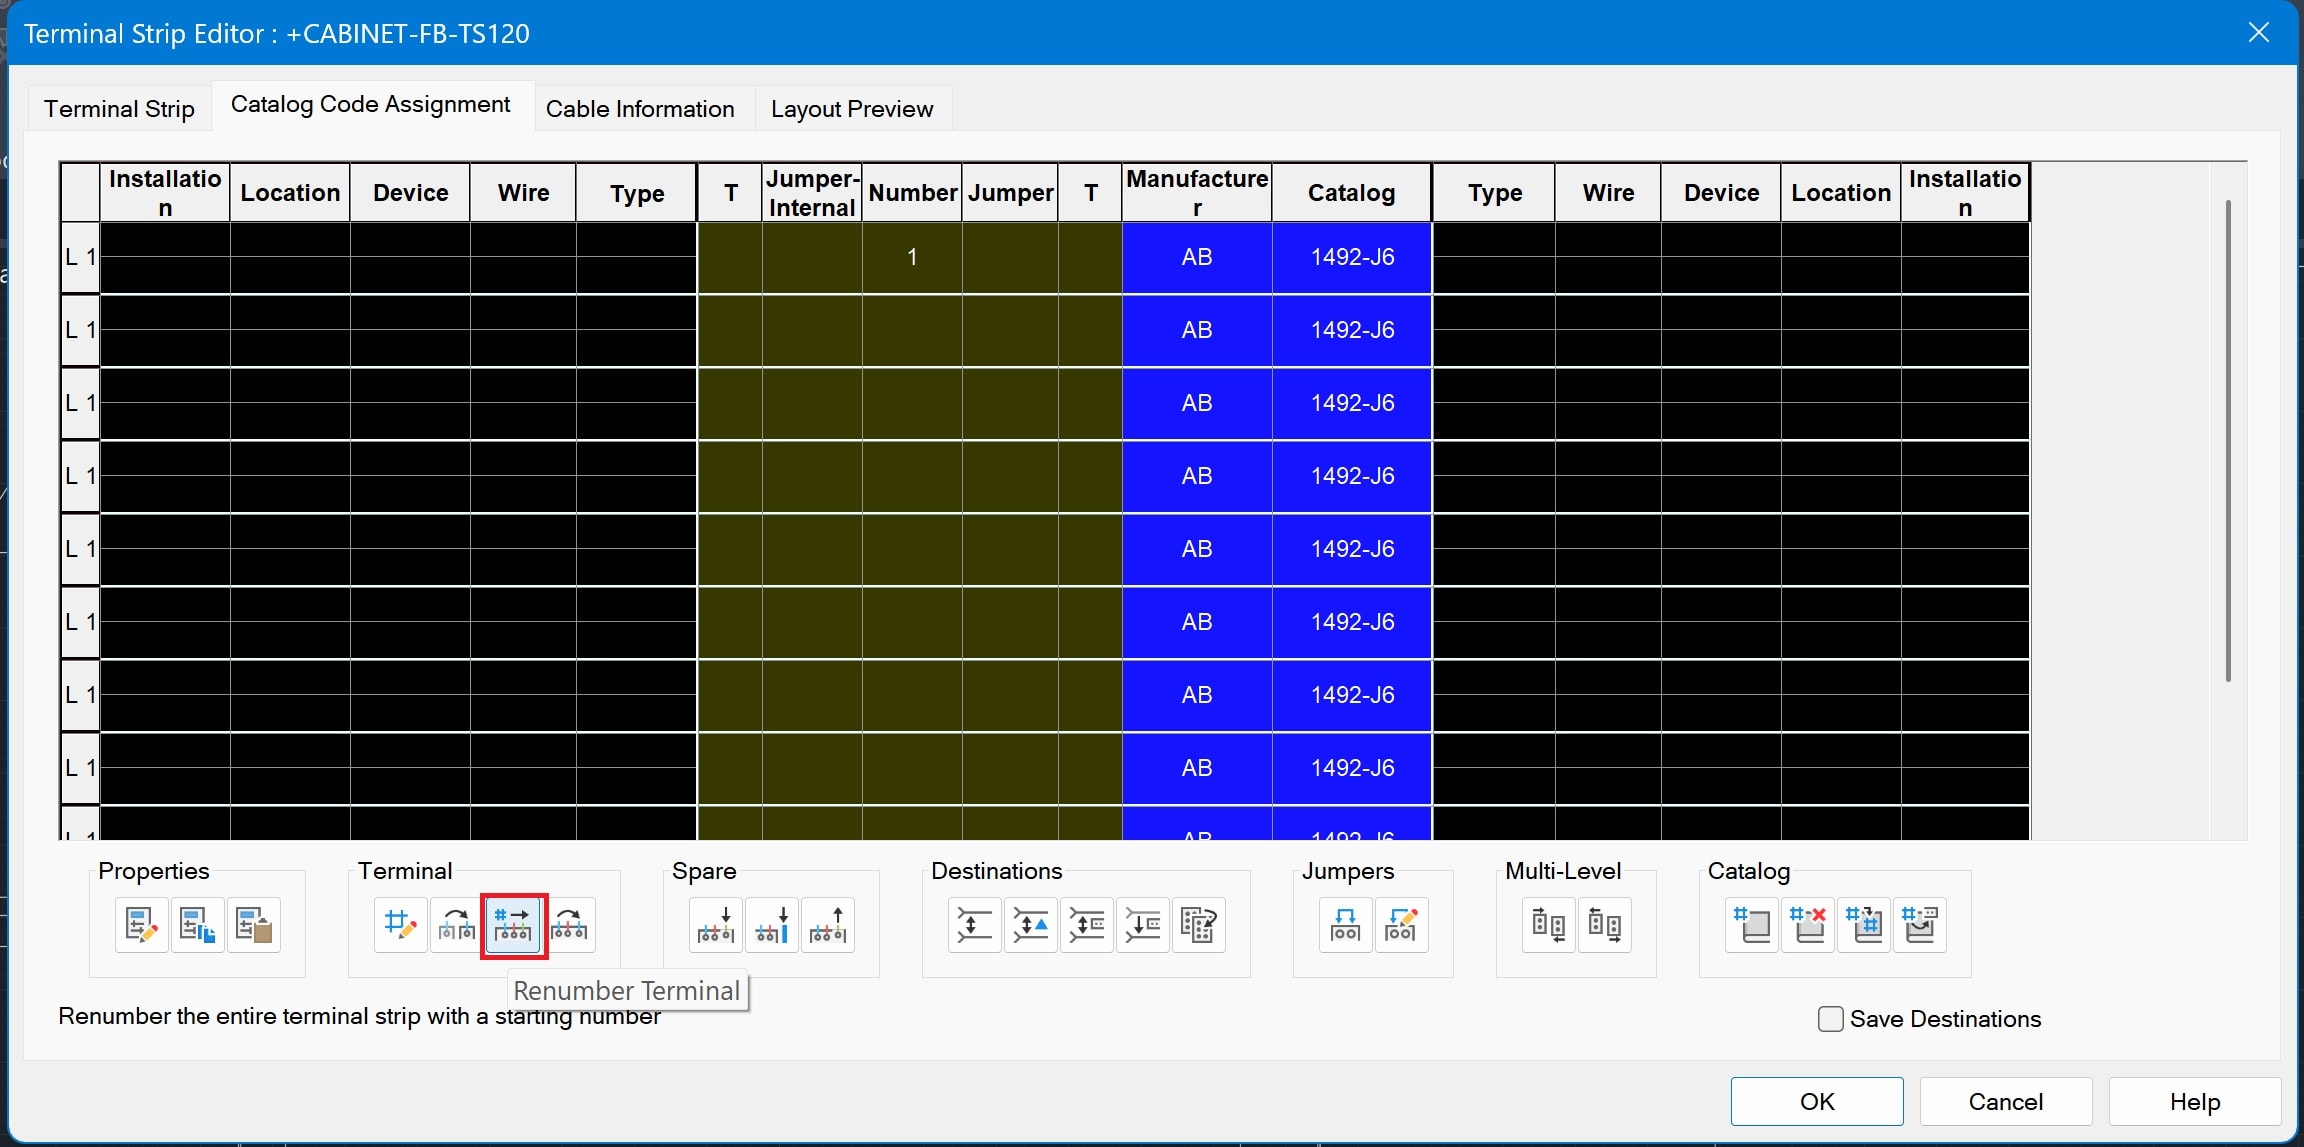Click the Catalog column header
2304x1147 pixels.
click(x=1352, y=192)
